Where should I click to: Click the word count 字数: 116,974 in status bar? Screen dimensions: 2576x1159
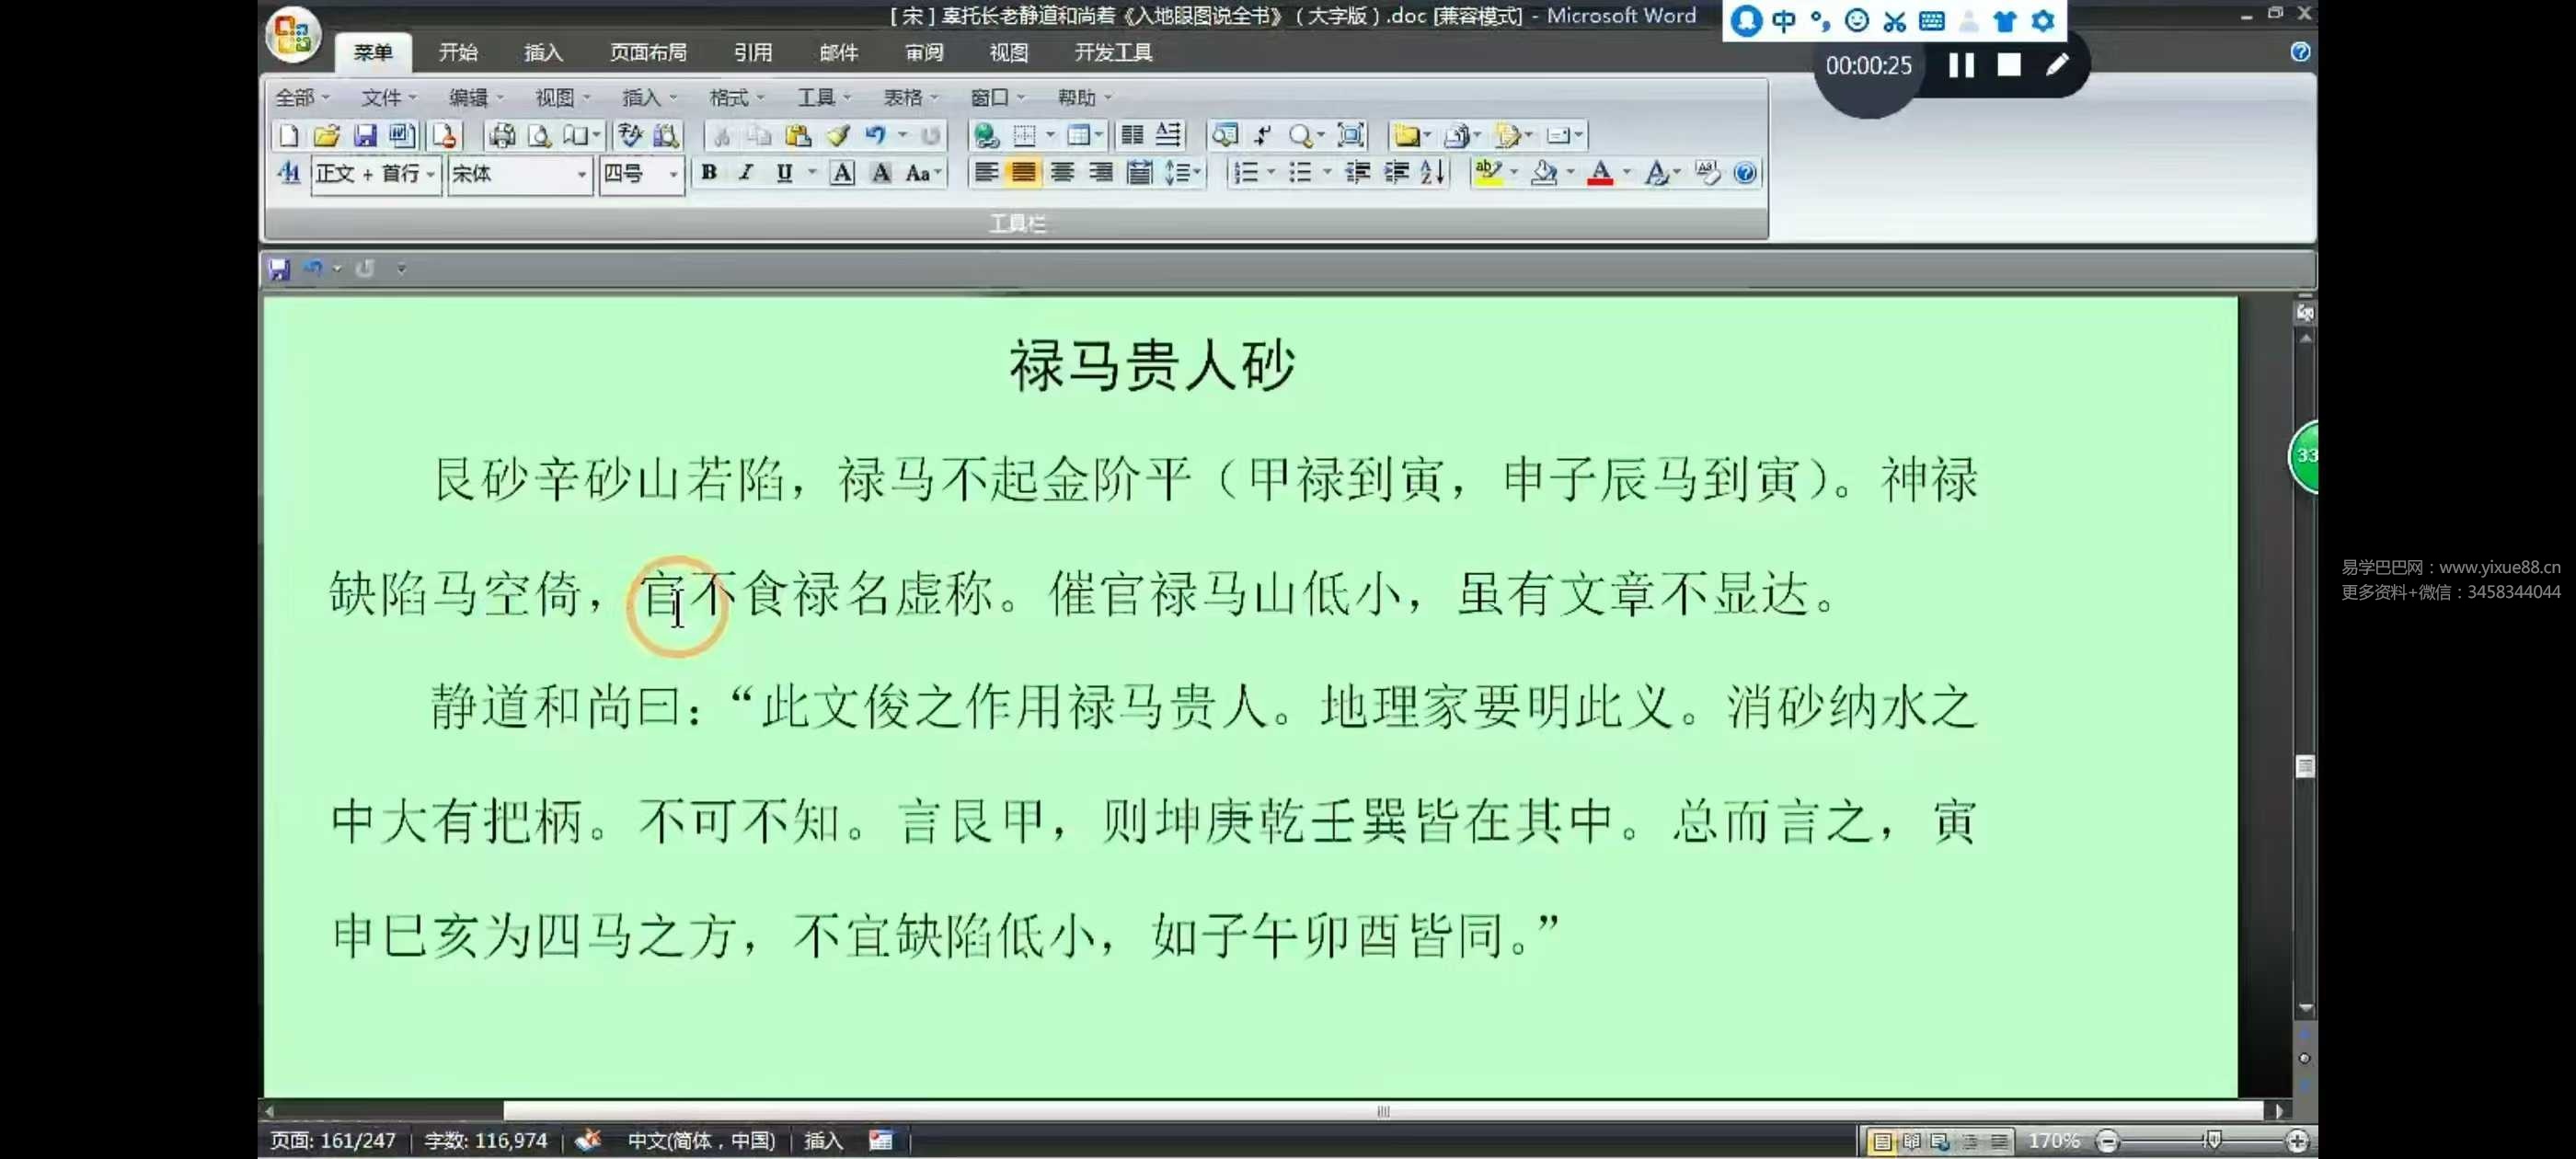pos(486,1141)
